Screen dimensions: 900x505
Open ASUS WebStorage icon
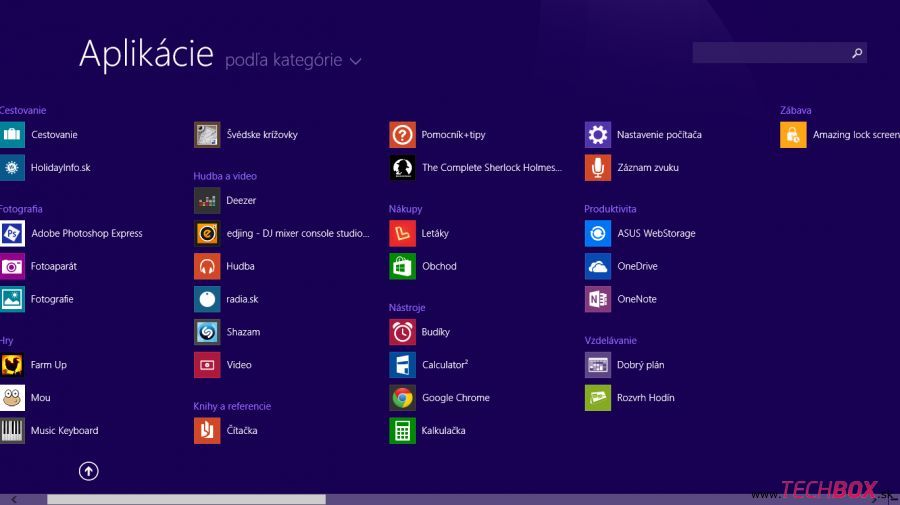point(598,234)
